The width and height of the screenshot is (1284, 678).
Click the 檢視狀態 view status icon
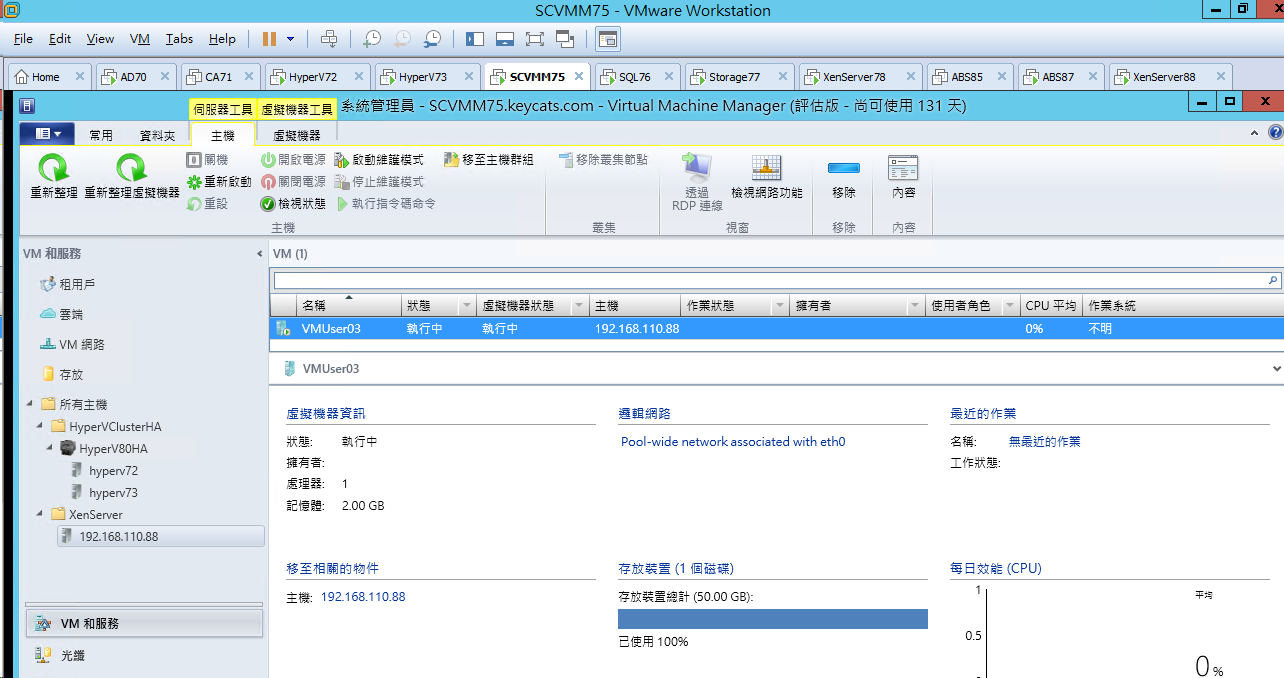point(268,204)
